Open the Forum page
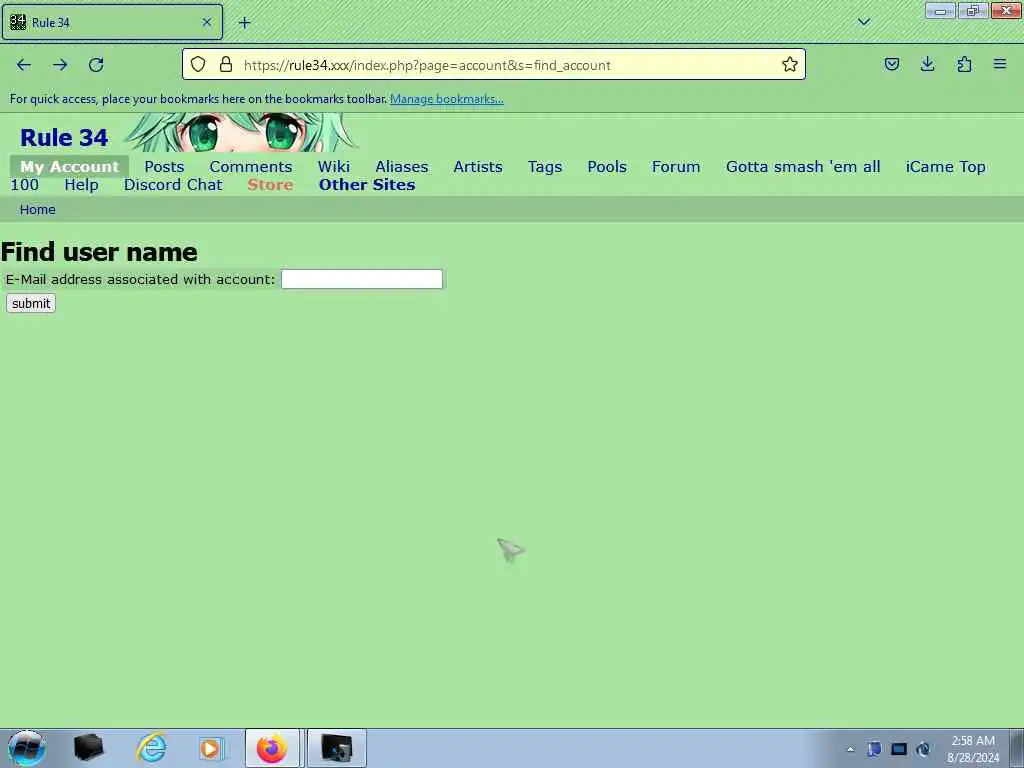The width and height of the screenshot is (1024, 768). pyautogui.click(x=676, y=167)
